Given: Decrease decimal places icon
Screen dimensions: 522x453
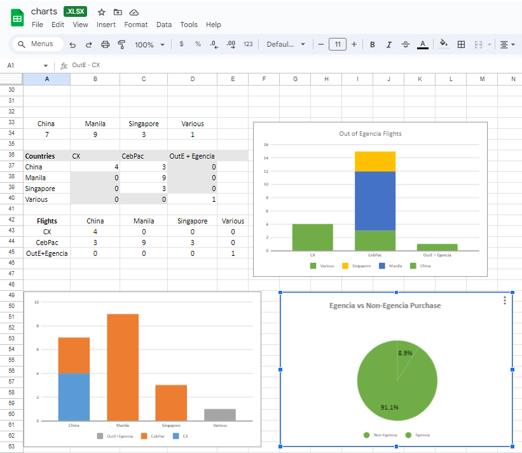Looking at the screenshot, I should click(214, 44).
